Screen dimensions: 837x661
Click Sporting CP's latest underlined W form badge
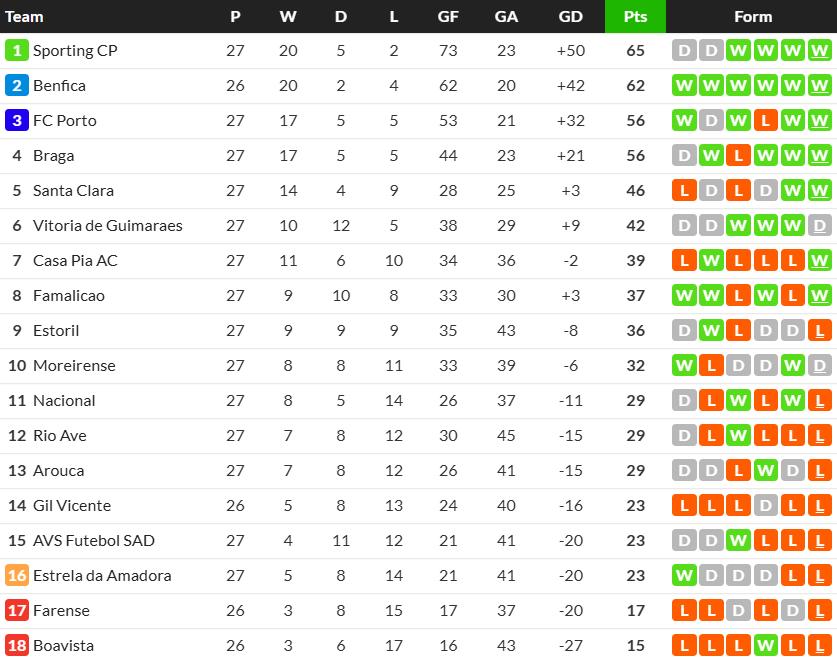tap(819, 51)
